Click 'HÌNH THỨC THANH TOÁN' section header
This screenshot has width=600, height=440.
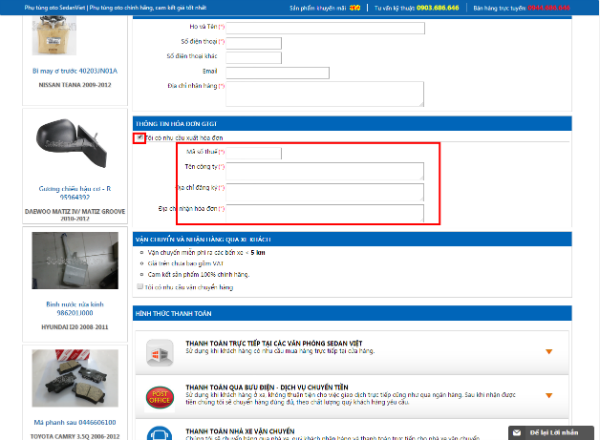click(x=173, y=313)
